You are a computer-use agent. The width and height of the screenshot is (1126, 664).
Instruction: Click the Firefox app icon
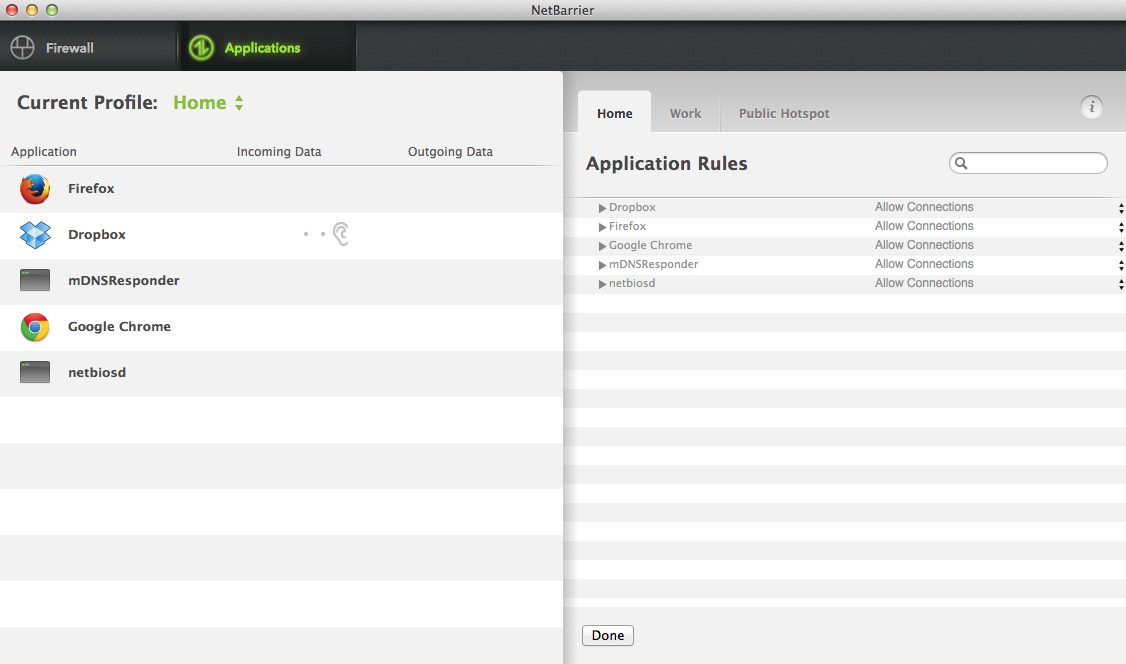[35, 189]
